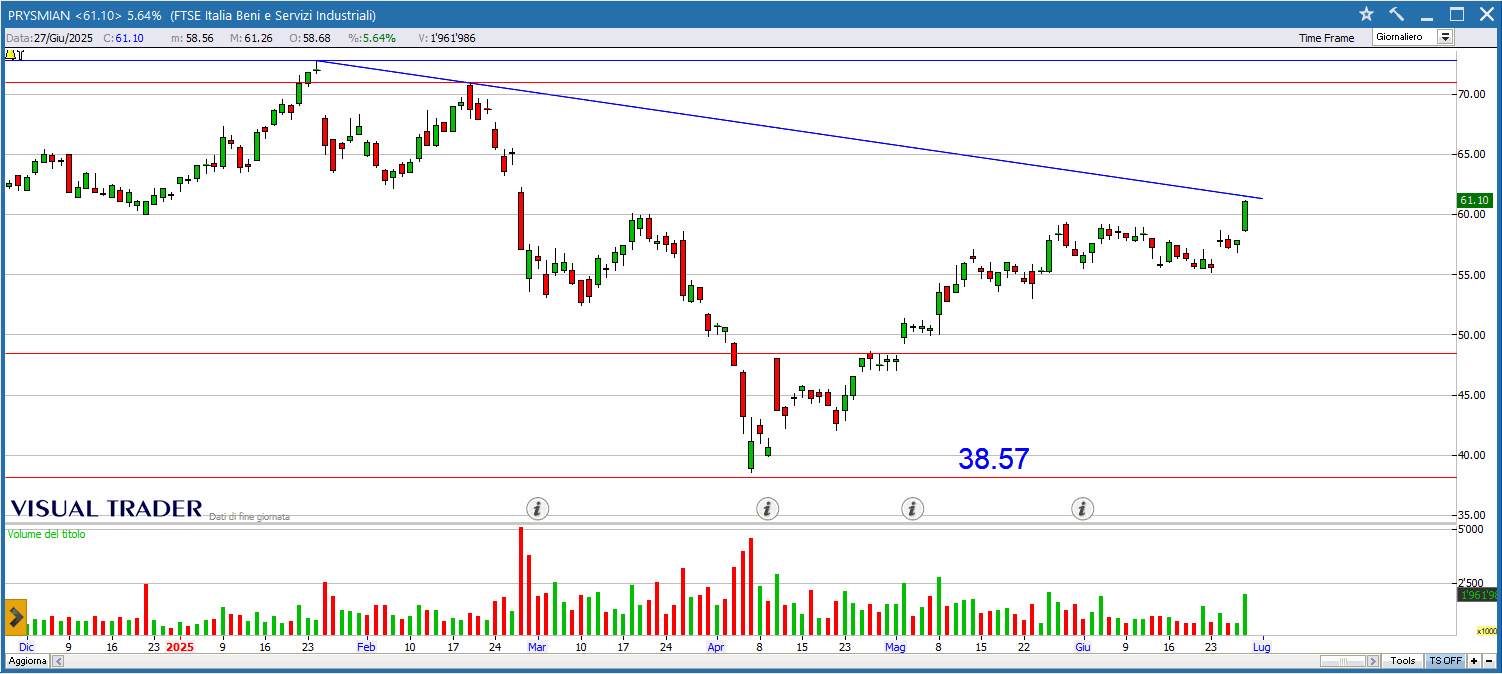Click the Time Frame label

[x=1327, y=38]
